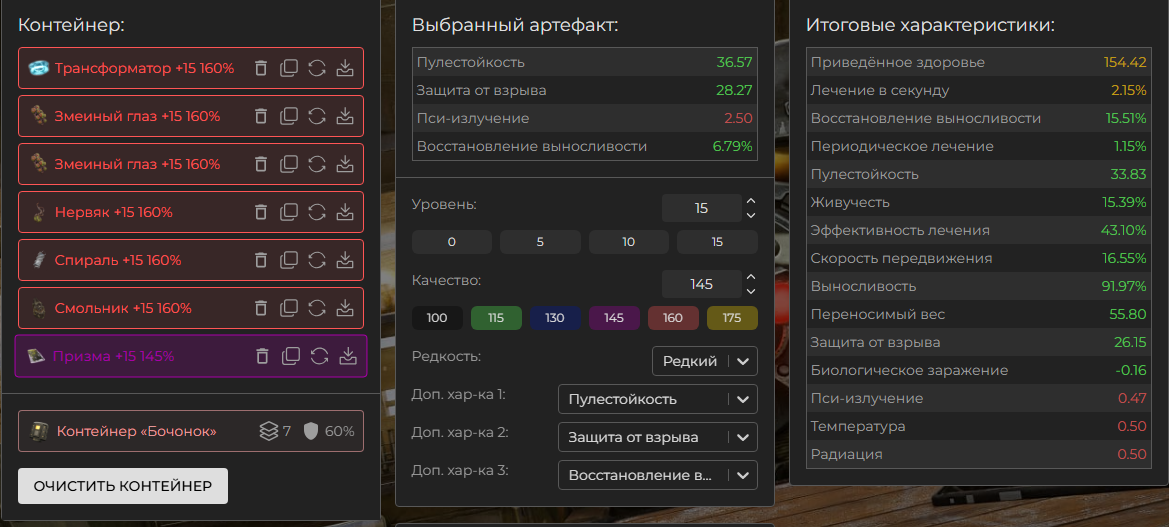
Task: Click the replace icon on Трансформатор row
Action: pyautogui.click(x=317, y=68)
